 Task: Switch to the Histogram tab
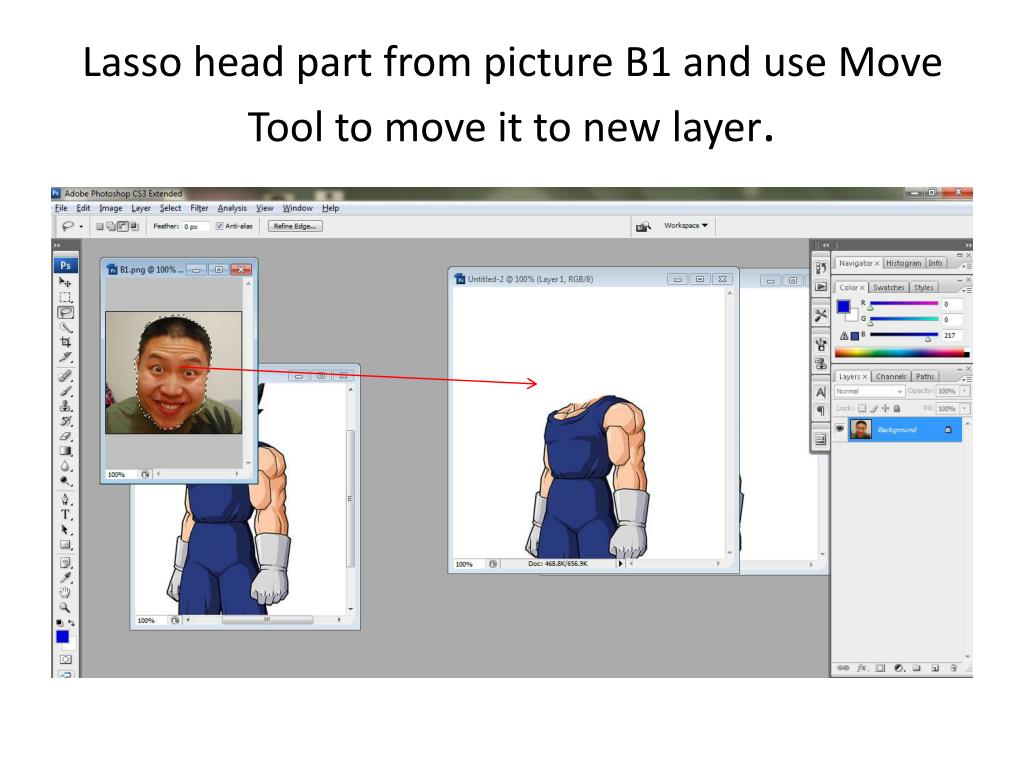903,263
